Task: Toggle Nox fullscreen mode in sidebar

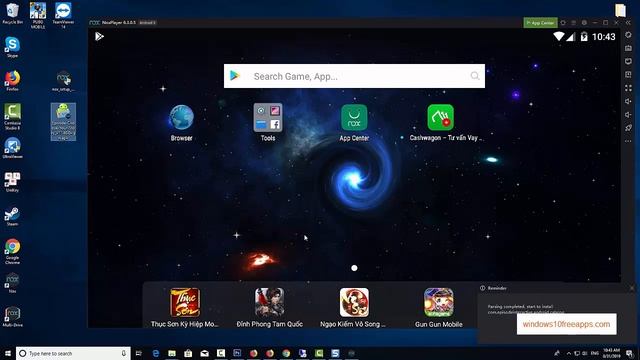Action: [x=628, y=88]
